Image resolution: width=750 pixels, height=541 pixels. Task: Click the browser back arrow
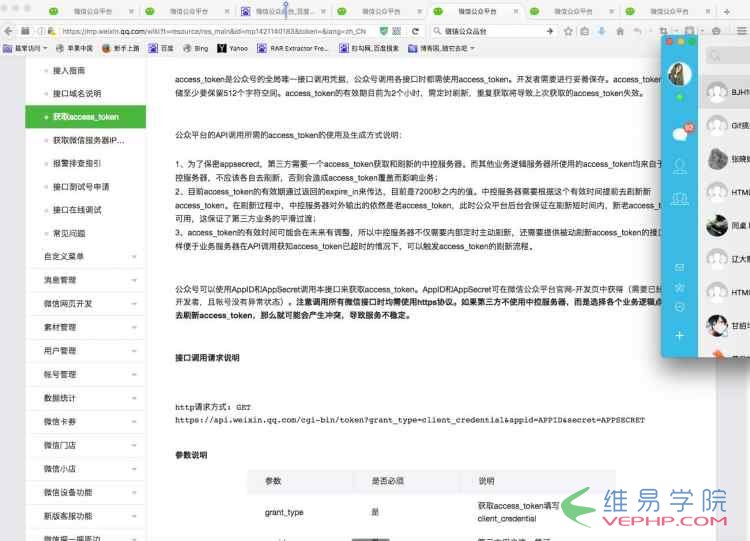[x=9, y=31]
